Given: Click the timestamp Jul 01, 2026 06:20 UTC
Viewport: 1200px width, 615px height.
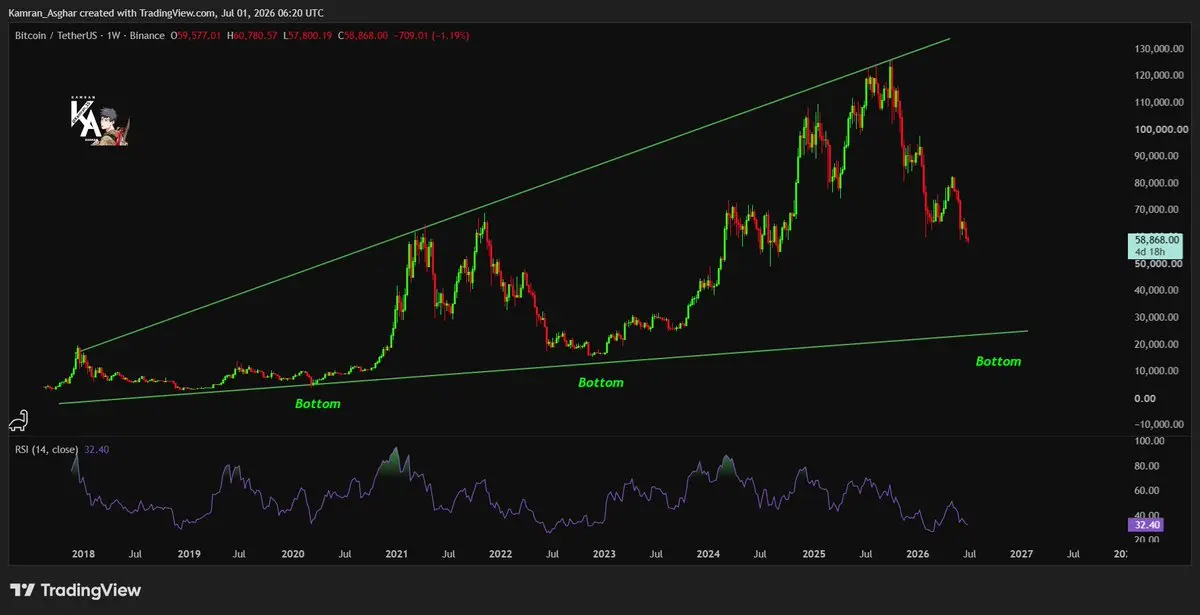Looking at the screenshot, I should click(x=270, y=12).
